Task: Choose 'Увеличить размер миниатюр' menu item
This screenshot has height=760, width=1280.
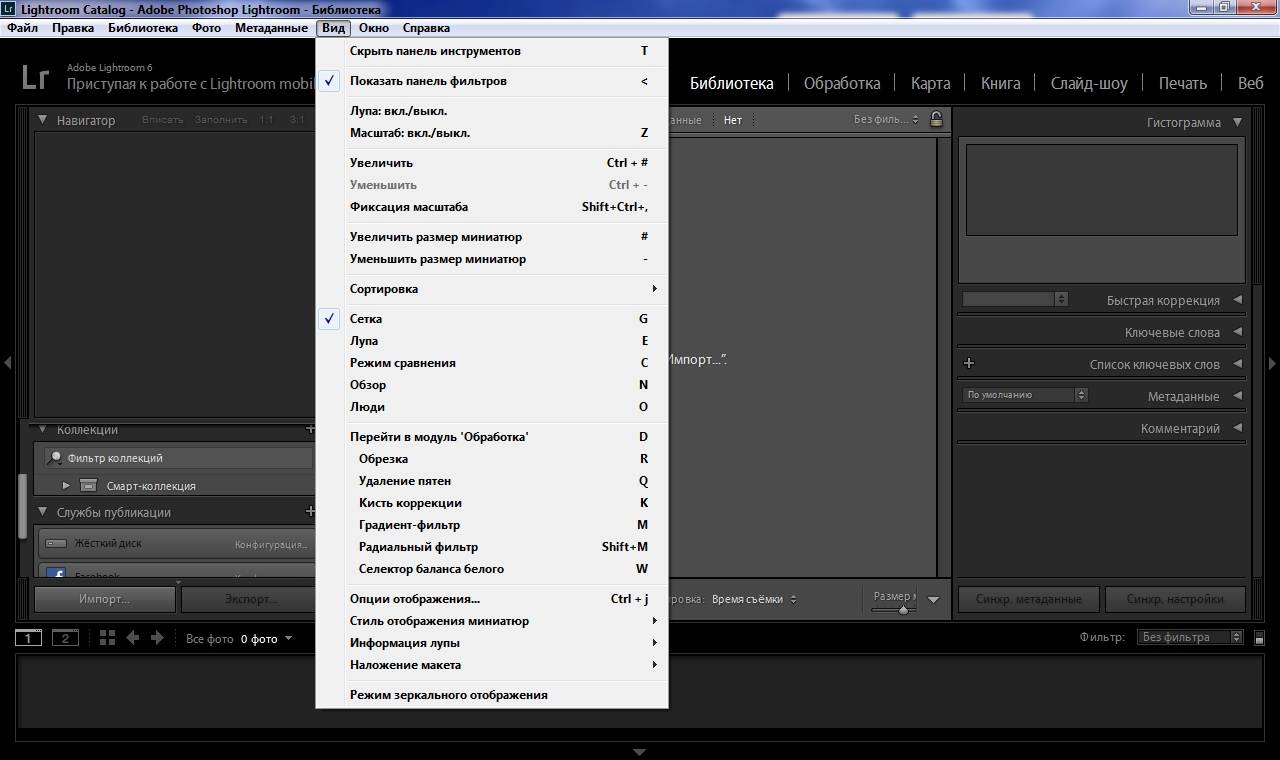Action: [492, 237]
